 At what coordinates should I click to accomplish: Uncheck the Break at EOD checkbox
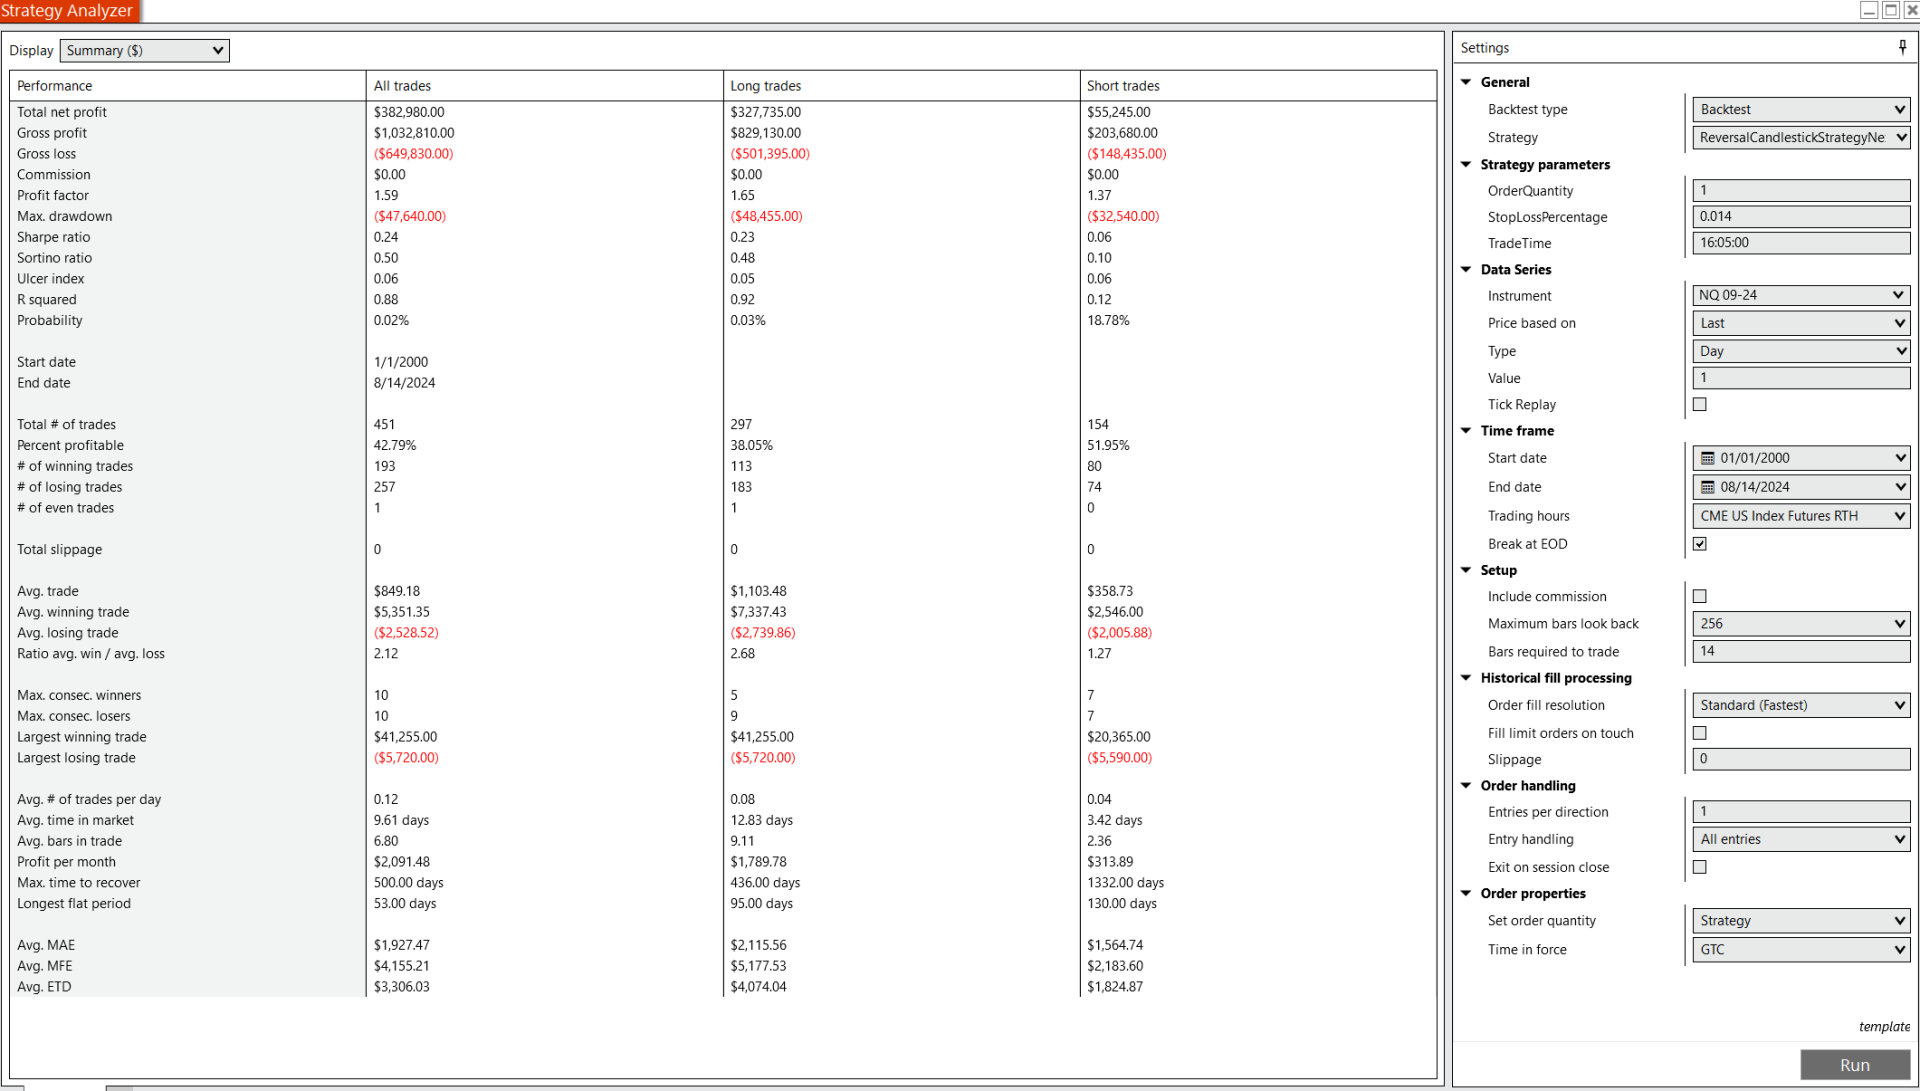[1699, 544]
